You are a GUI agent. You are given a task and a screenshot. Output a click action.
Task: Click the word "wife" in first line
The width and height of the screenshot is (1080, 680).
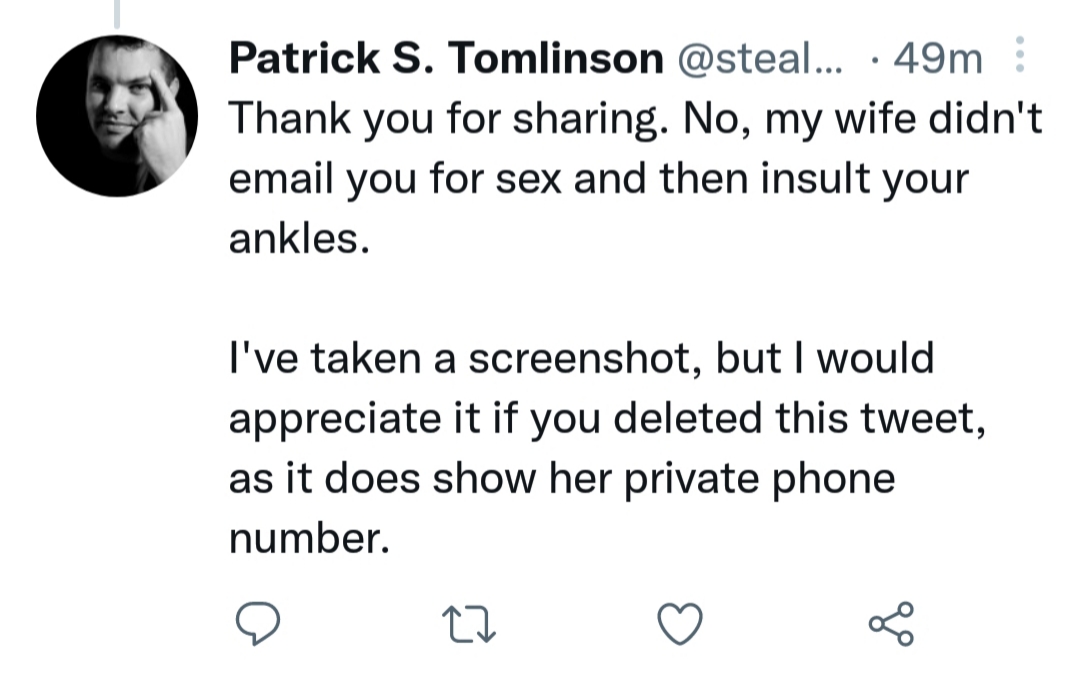click(x=875, y=118)
